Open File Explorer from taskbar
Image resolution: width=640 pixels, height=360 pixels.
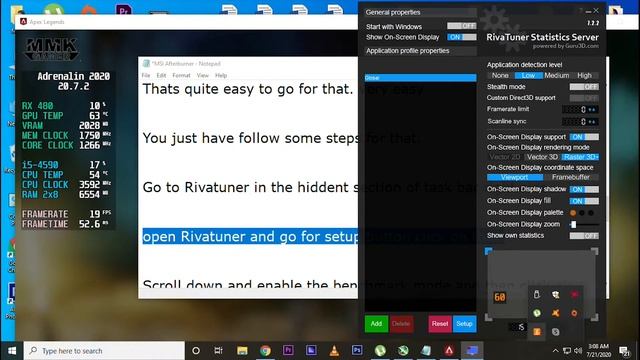242,351
